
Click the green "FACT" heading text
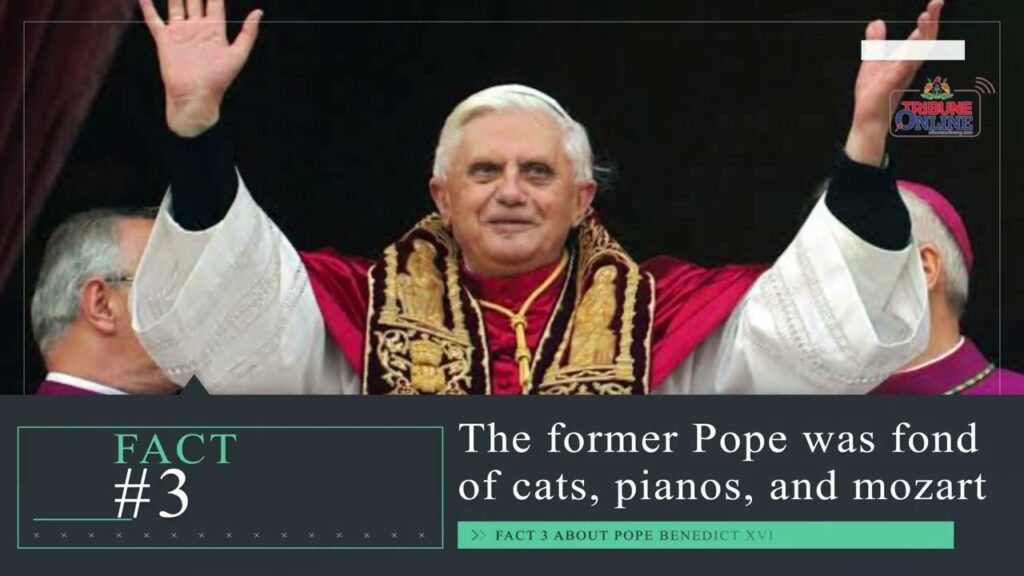point(175,449)
